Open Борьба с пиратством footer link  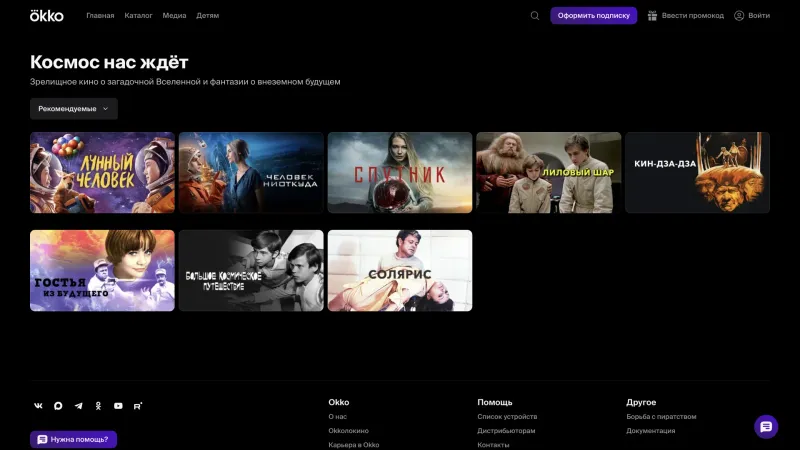(661, 417)
